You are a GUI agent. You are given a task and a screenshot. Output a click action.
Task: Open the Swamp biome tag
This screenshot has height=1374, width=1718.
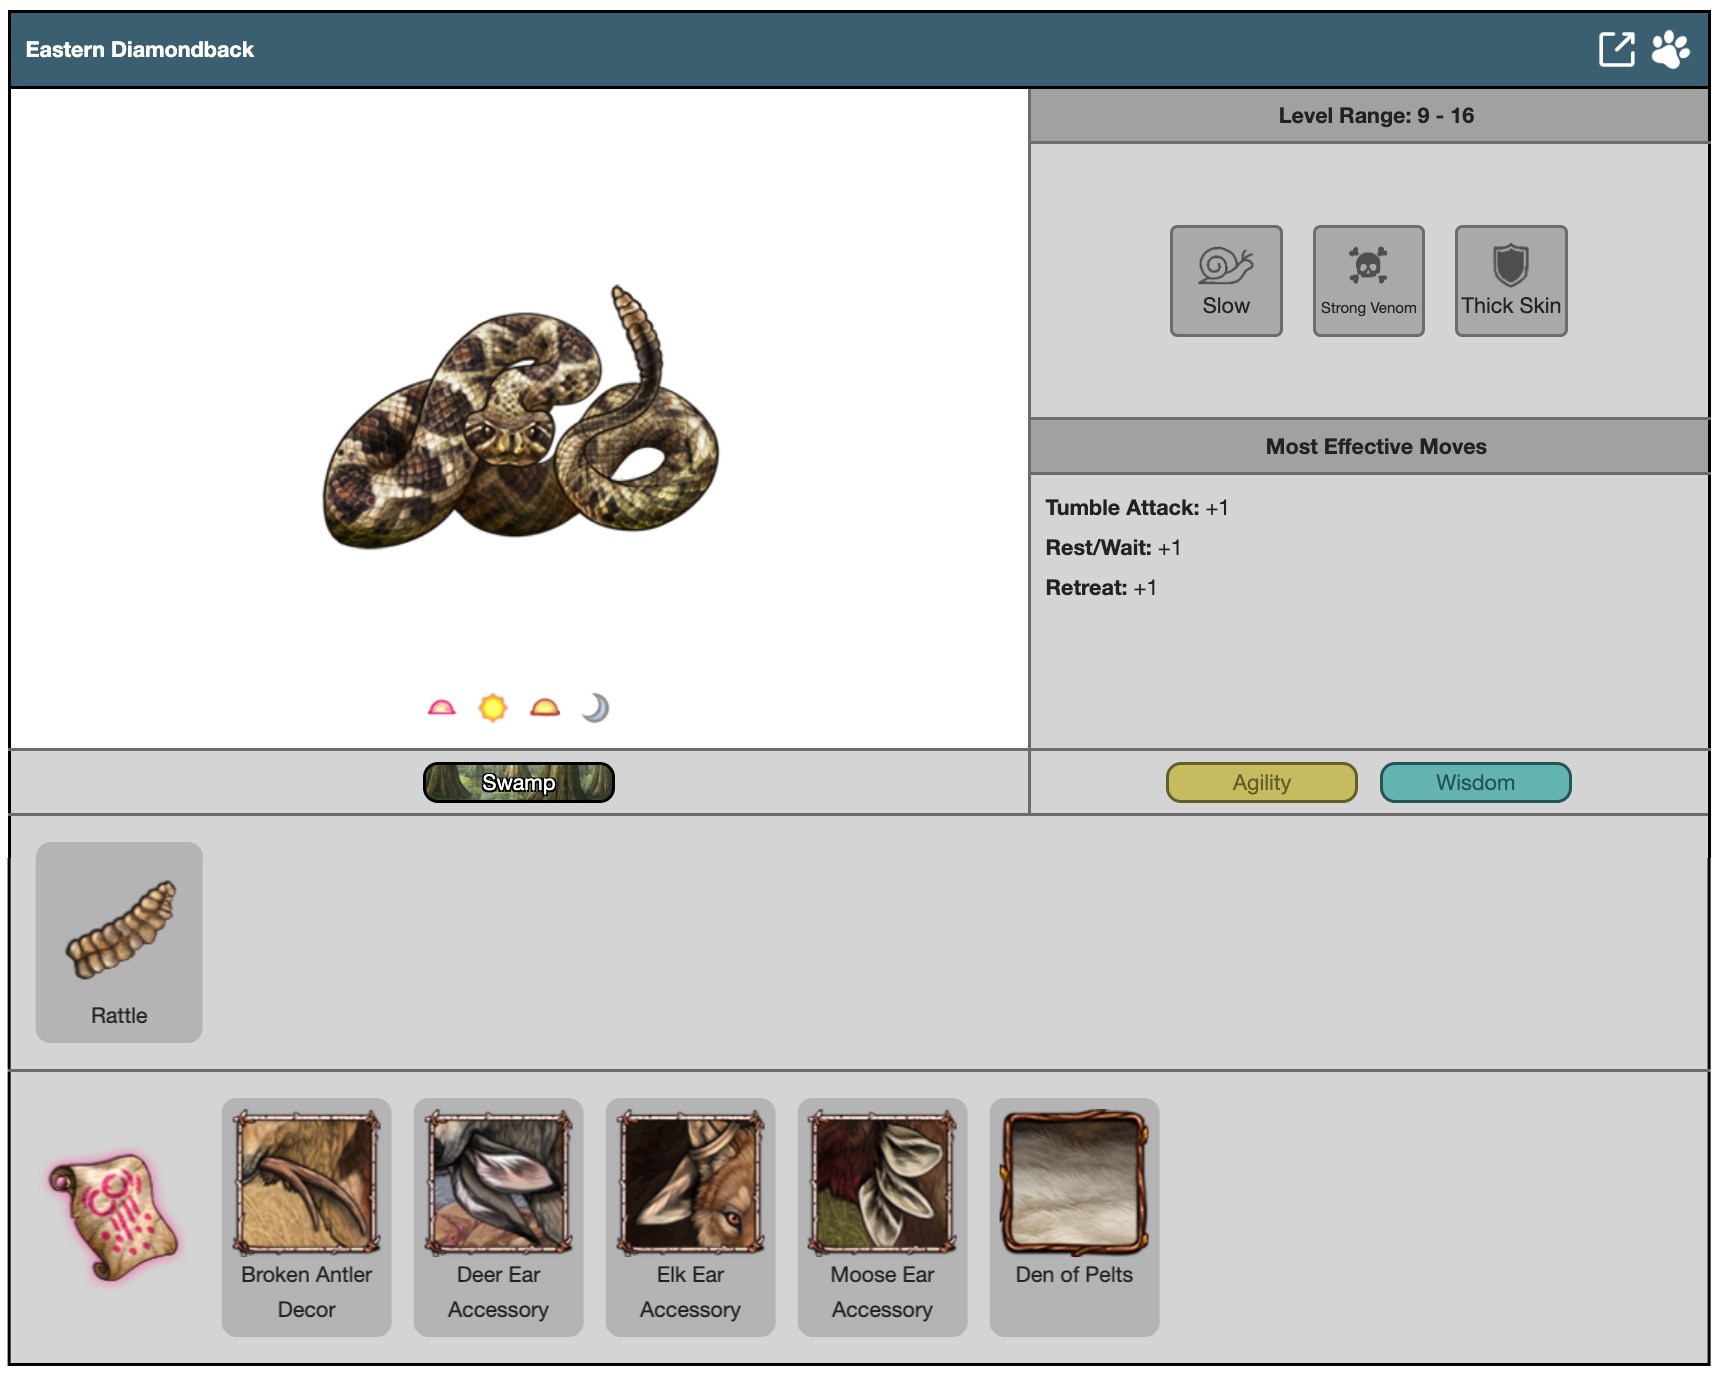(518, 782)
